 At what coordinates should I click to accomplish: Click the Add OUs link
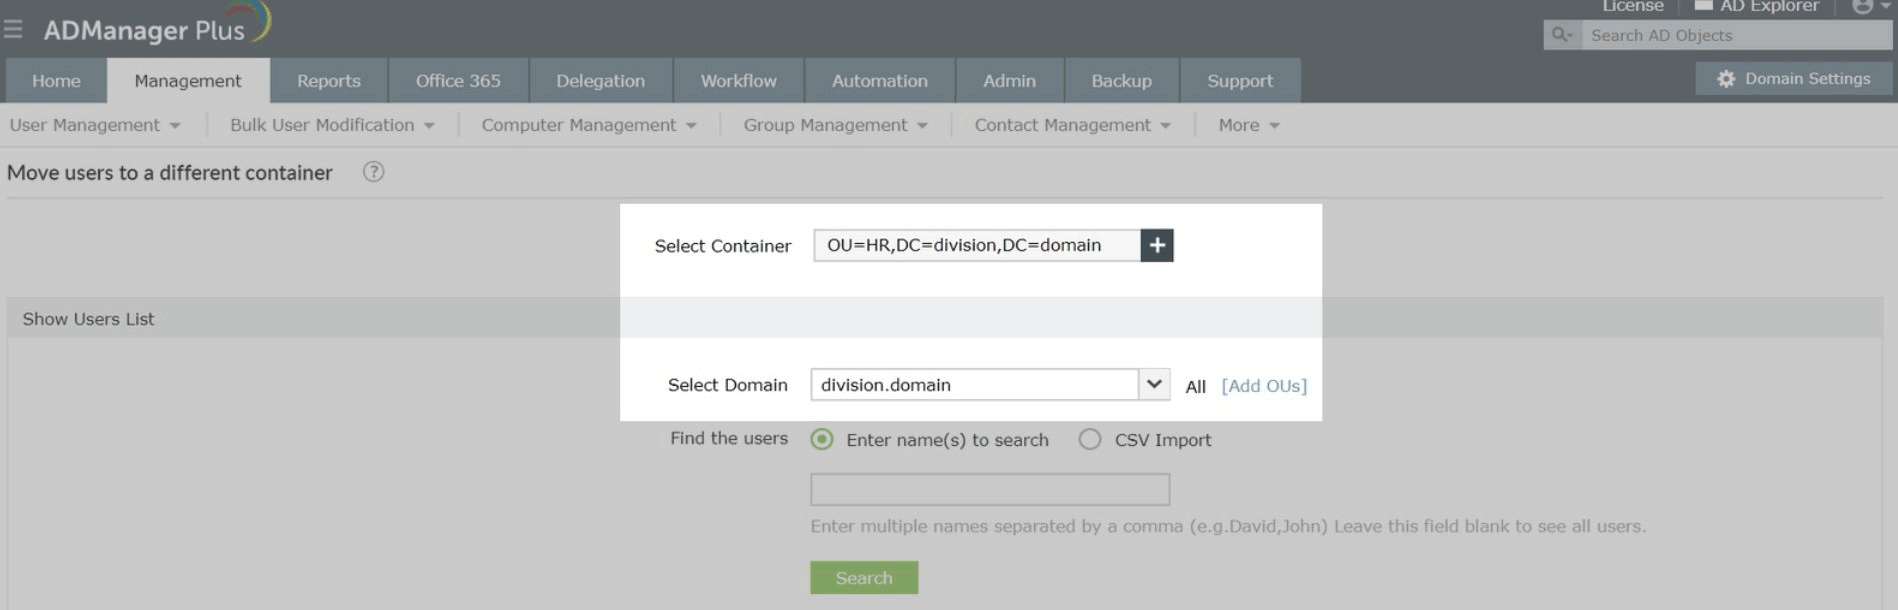[x=1264, y=386]
